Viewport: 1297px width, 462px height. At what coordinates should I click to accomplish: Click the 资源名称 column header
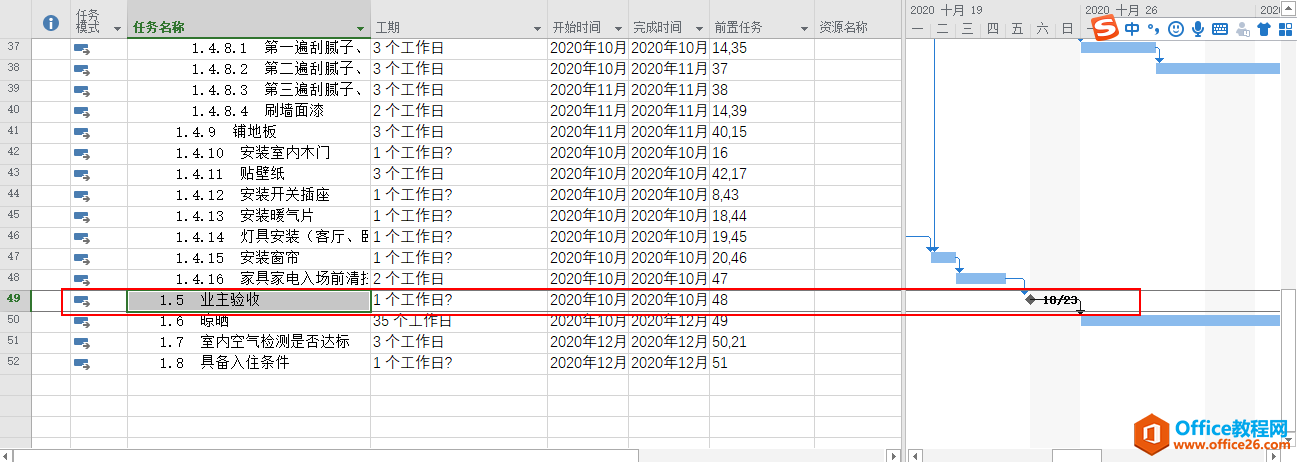pos(858,19)
